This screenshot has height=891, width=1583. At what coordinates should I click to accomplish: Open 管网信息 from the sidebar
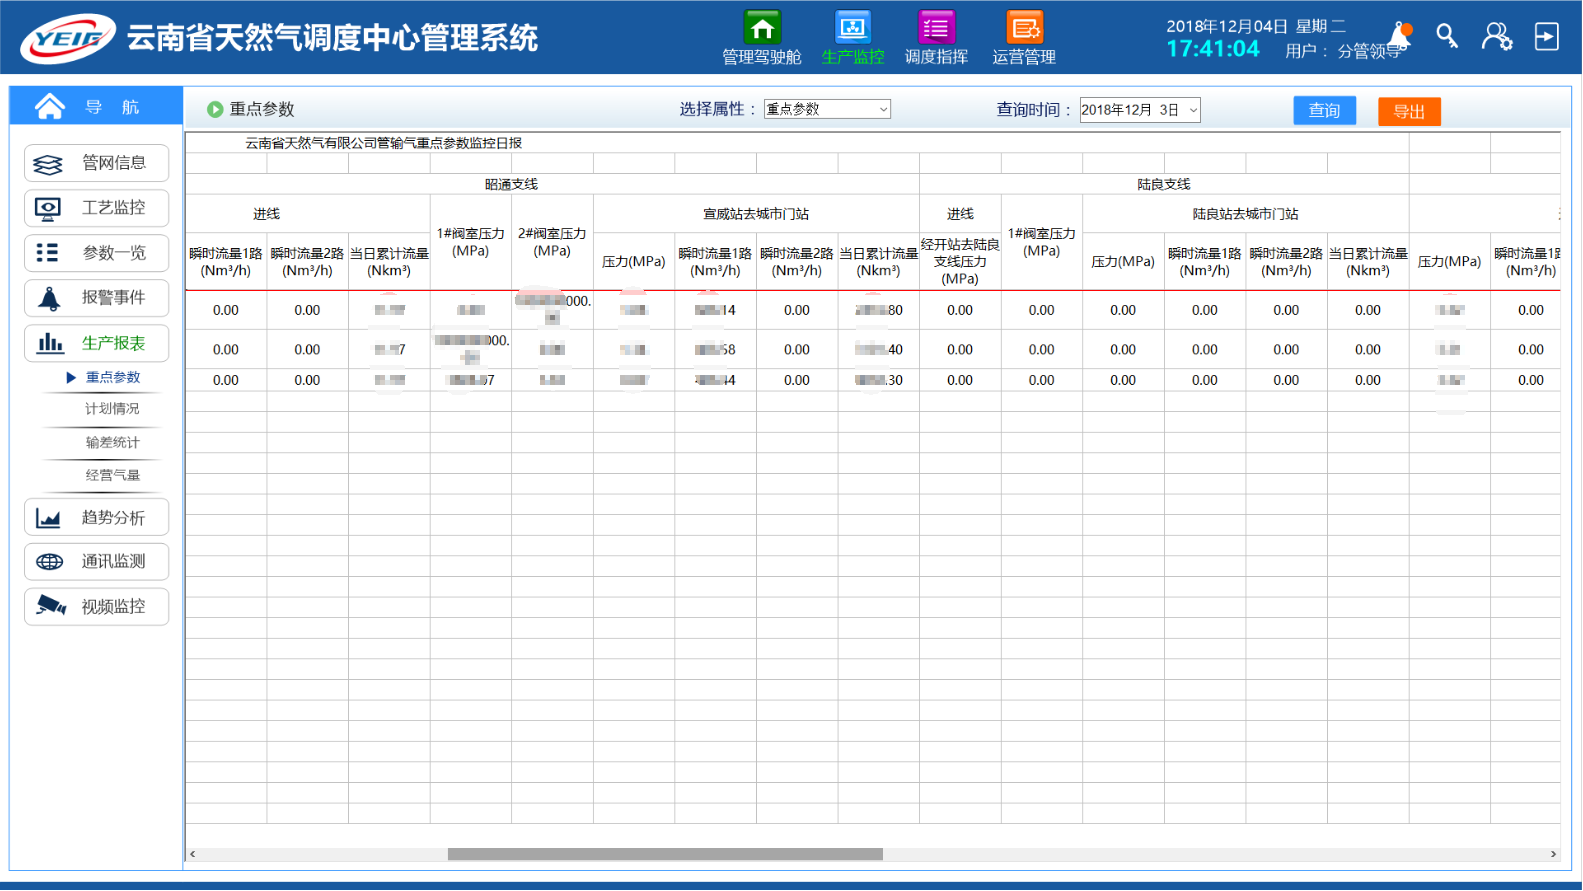(96, 163)
